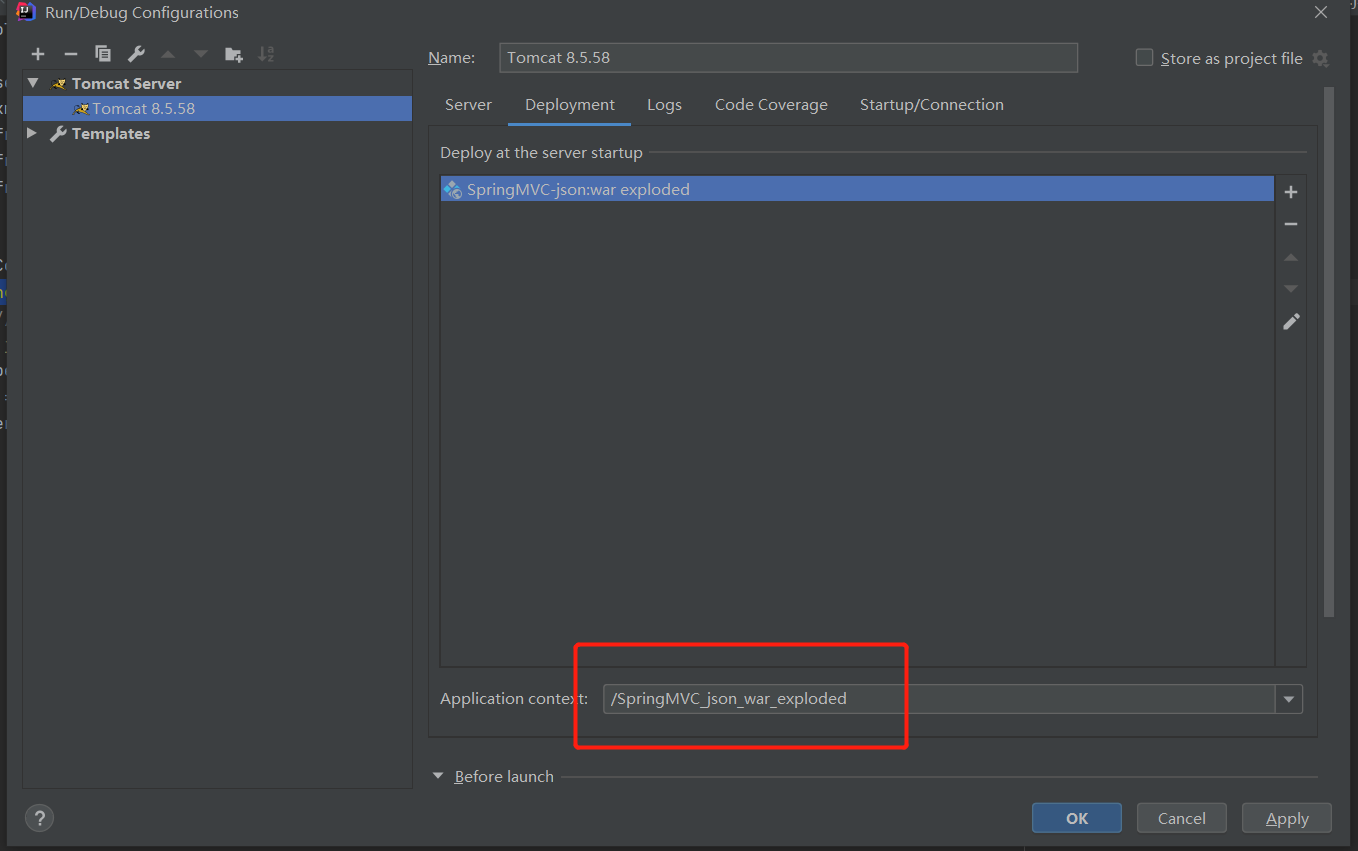Enable Store as project file checkbox

(1145, 58)
